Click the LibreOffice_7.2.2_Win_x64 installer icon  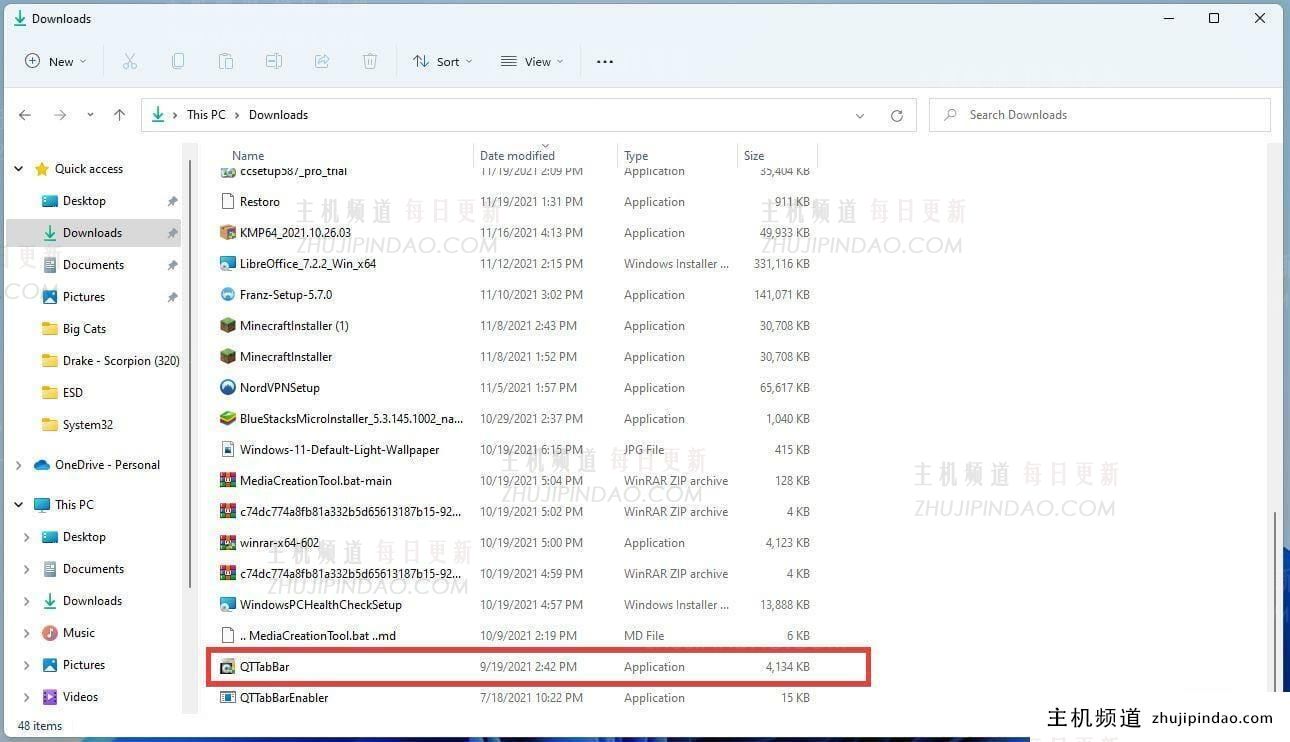[228, 264]
